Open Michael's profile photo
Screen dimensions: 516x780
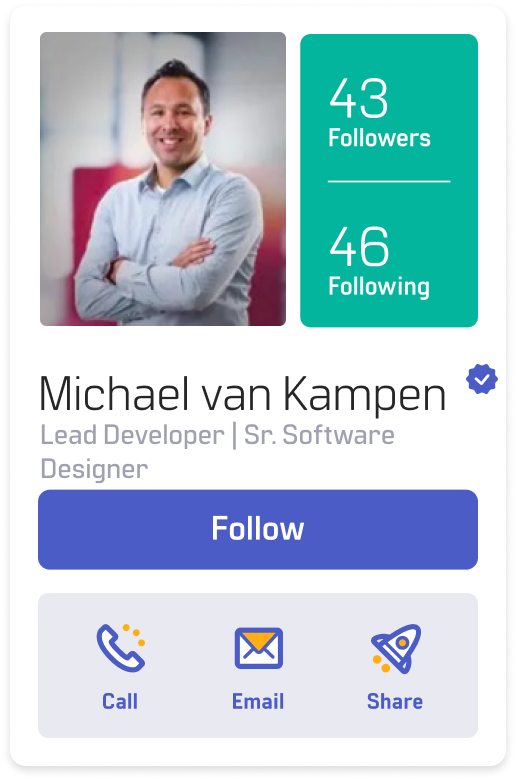[163, 179]
